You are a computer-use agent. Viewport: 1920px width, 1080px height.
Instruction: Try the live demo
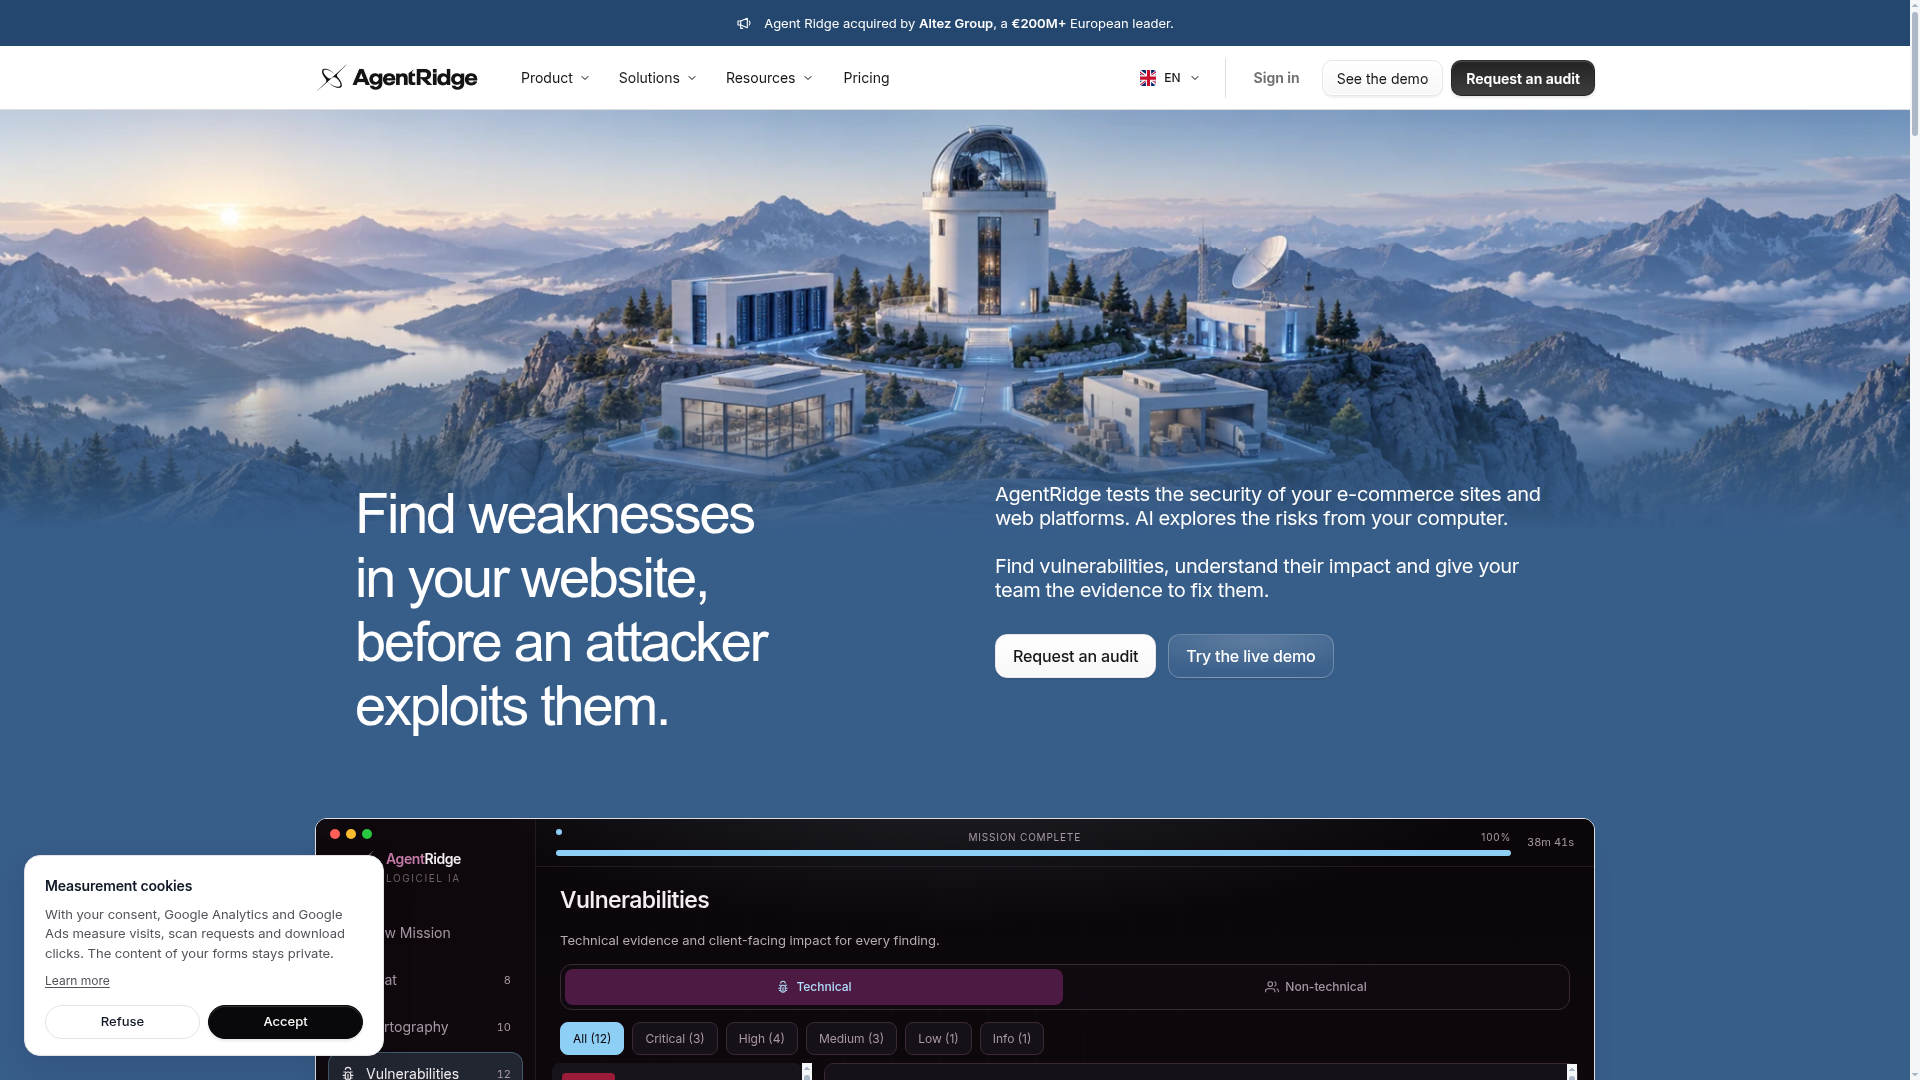point(1250,656)
